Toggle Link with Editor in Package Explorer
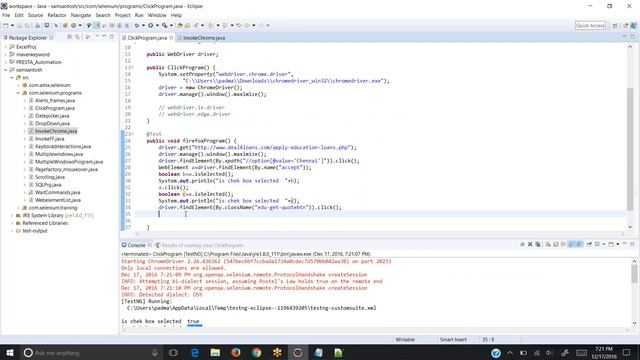The width and height of the screenshot is (640, 360). pyautogui.click(x=77, y=37)
